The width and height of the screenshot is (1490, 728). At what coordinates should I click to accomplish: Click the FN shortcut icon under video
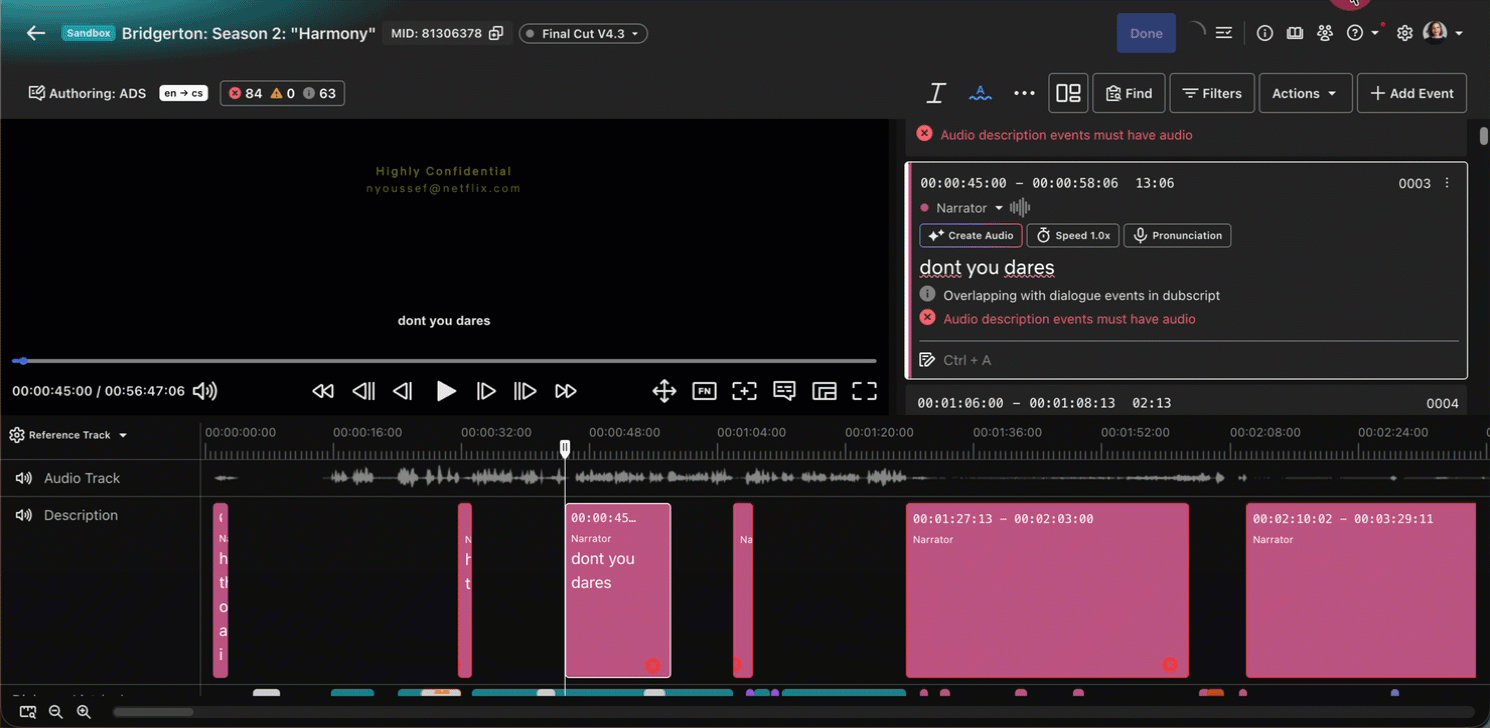[x=704, y=391]
